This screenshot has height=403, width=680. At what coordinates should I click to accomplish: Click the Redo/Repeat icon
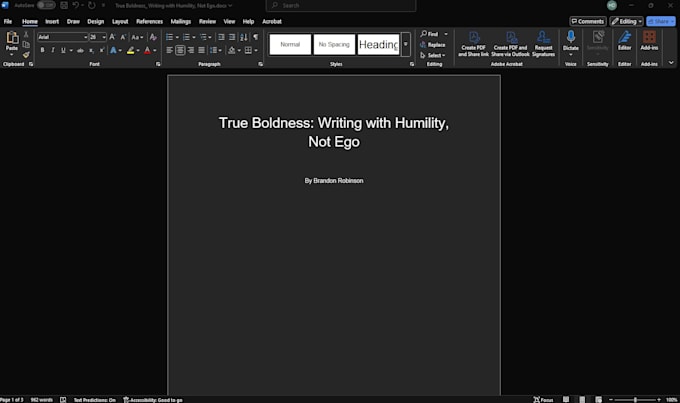tap(92, 5)
